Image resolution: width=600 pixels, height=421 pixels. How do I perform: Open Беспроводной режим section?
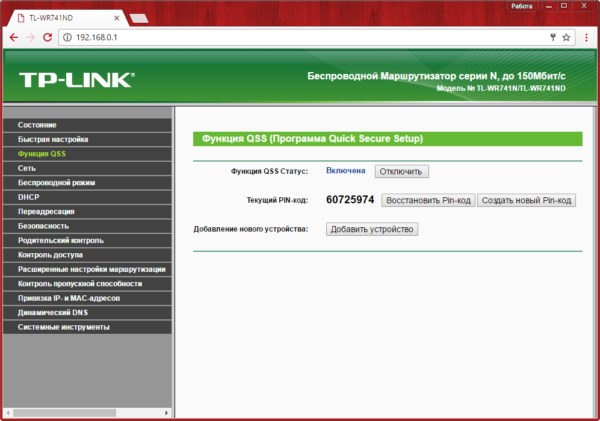[87, 183]
